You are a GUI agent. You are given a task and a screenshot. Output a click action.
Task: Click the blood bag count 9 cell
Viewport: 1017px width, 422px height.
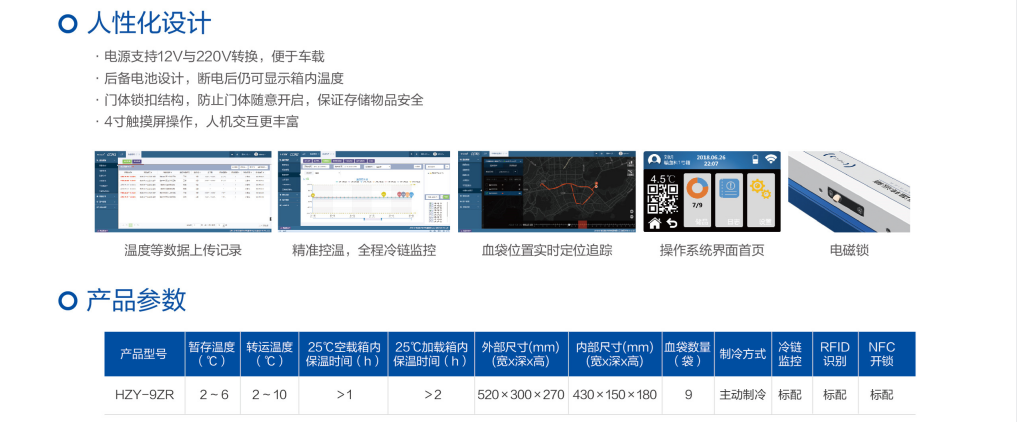click(x=688, y=394)
